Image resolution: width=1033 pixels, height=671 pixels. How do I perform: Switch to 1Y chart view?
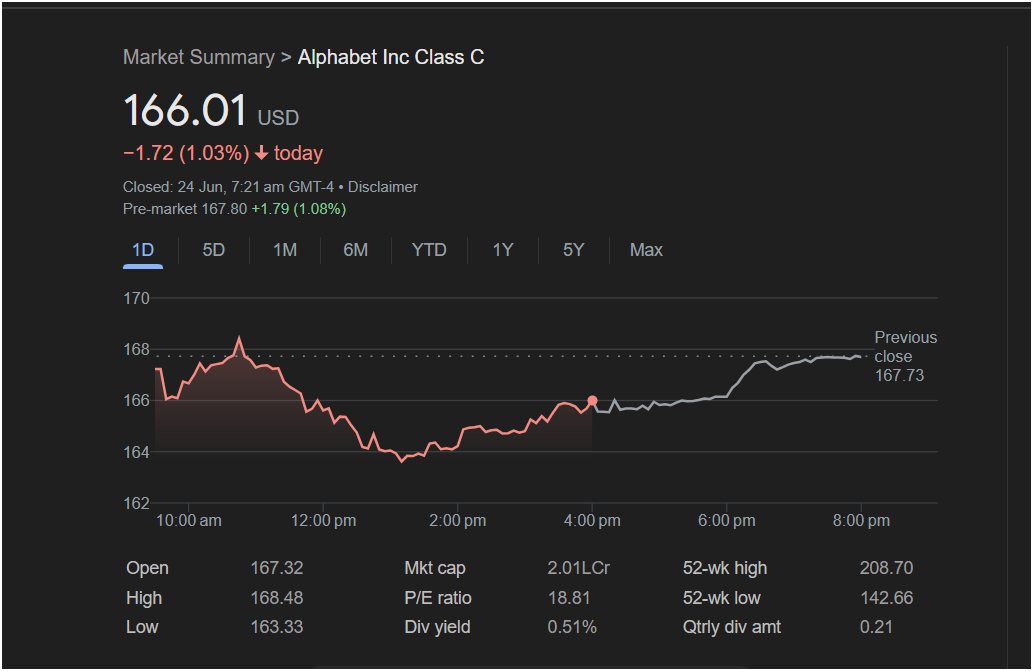503,250
